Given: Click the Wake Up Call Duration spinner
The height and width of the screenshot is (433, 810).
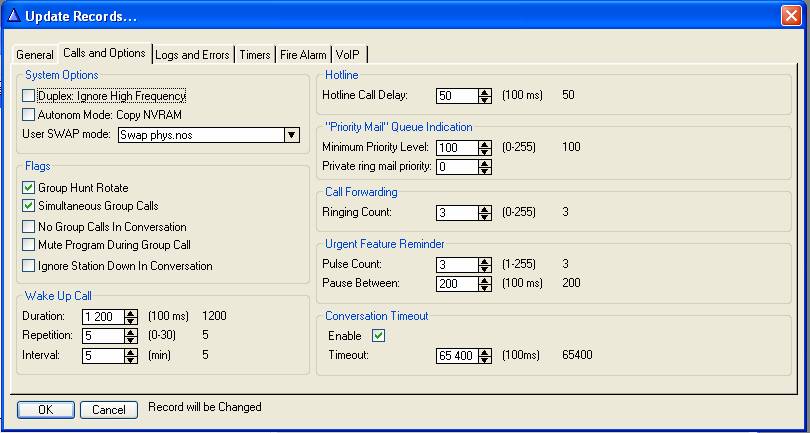Looking at the screenshot, I should [131, 316].
